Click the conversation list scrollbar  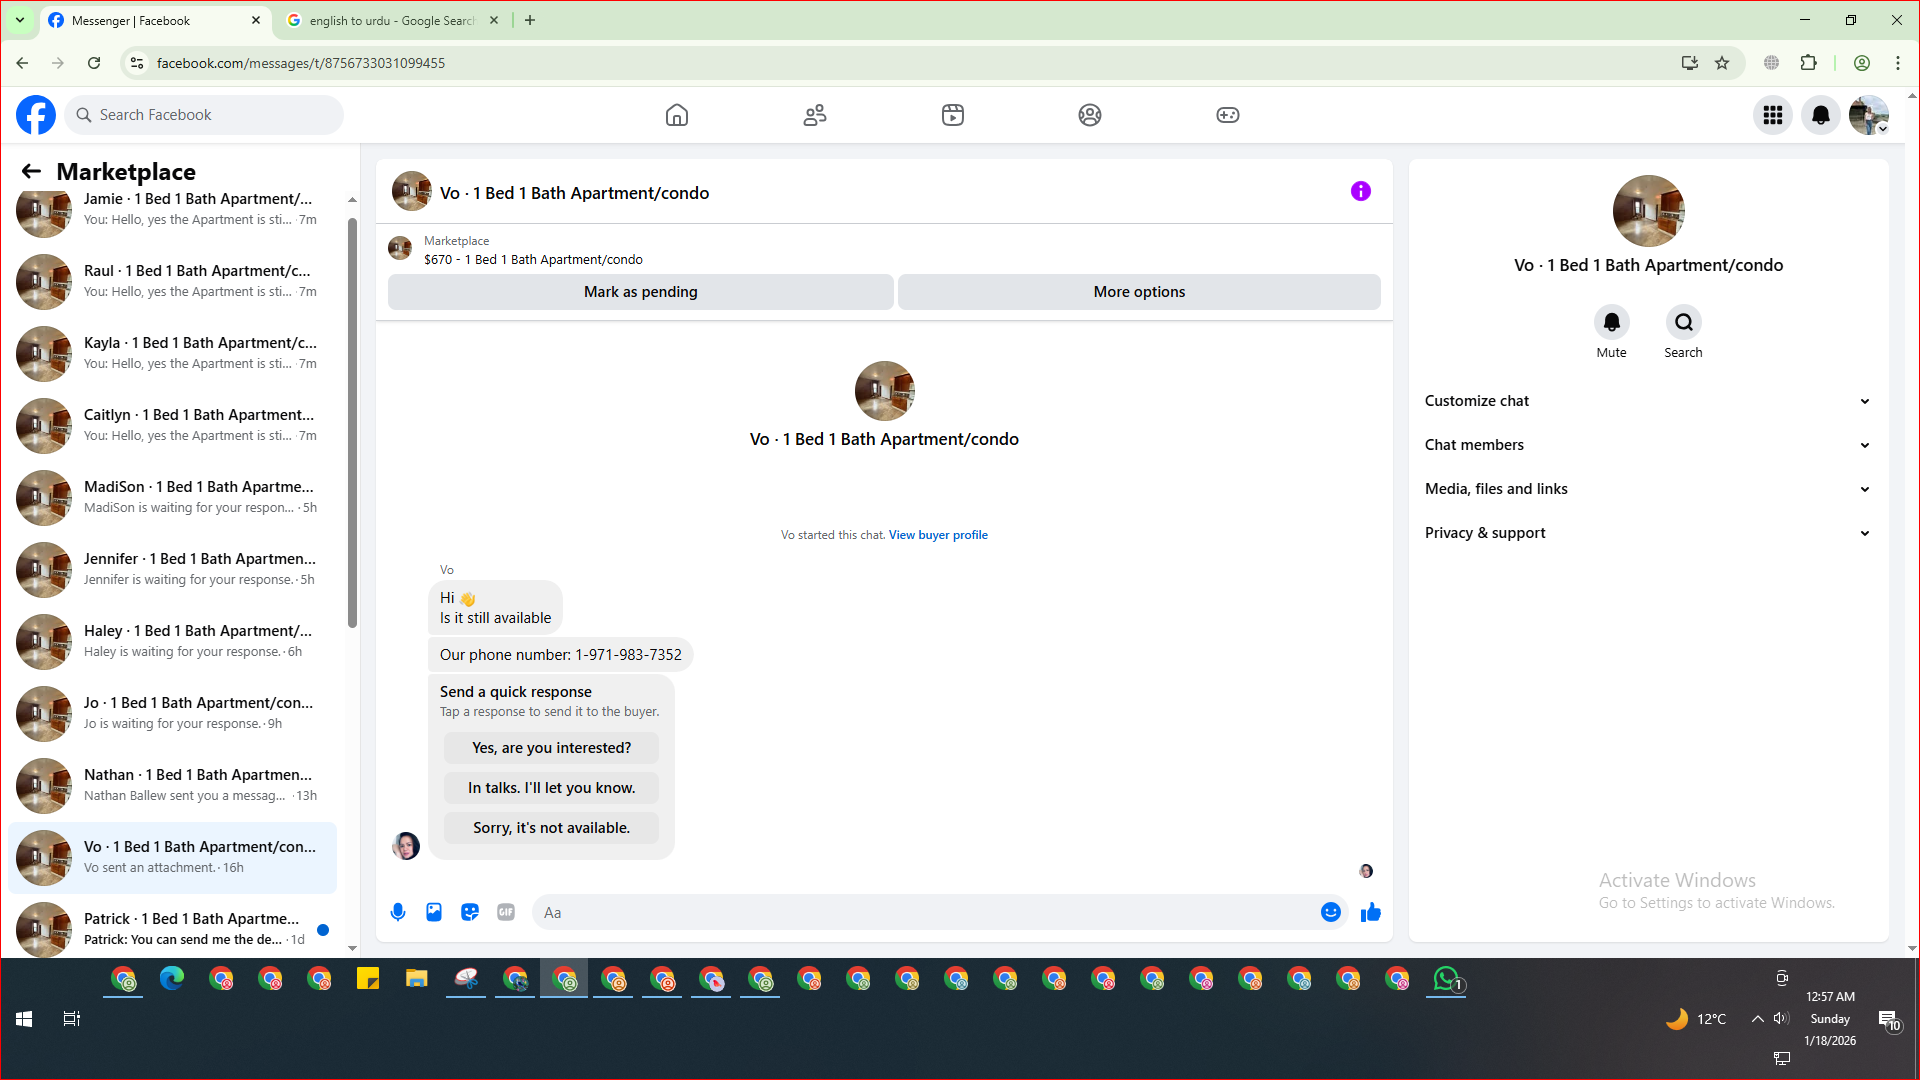coord(352,420)
